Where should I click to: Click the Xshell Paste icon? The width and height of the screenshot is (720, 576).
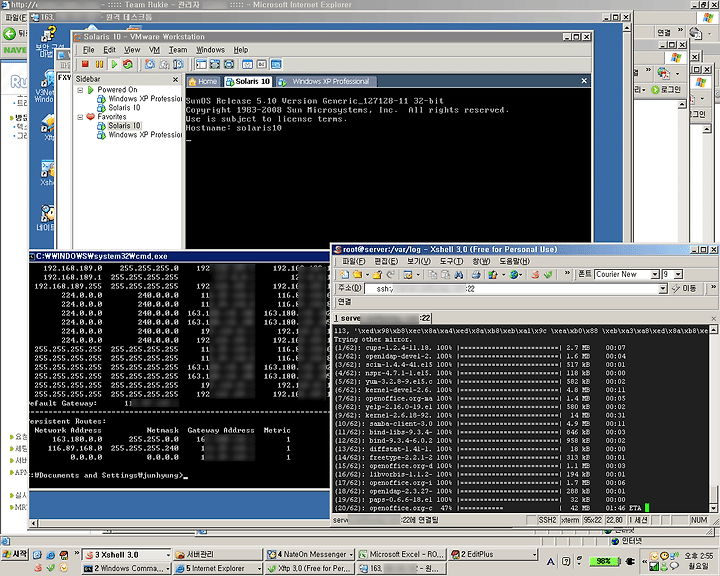coord(445,275)
